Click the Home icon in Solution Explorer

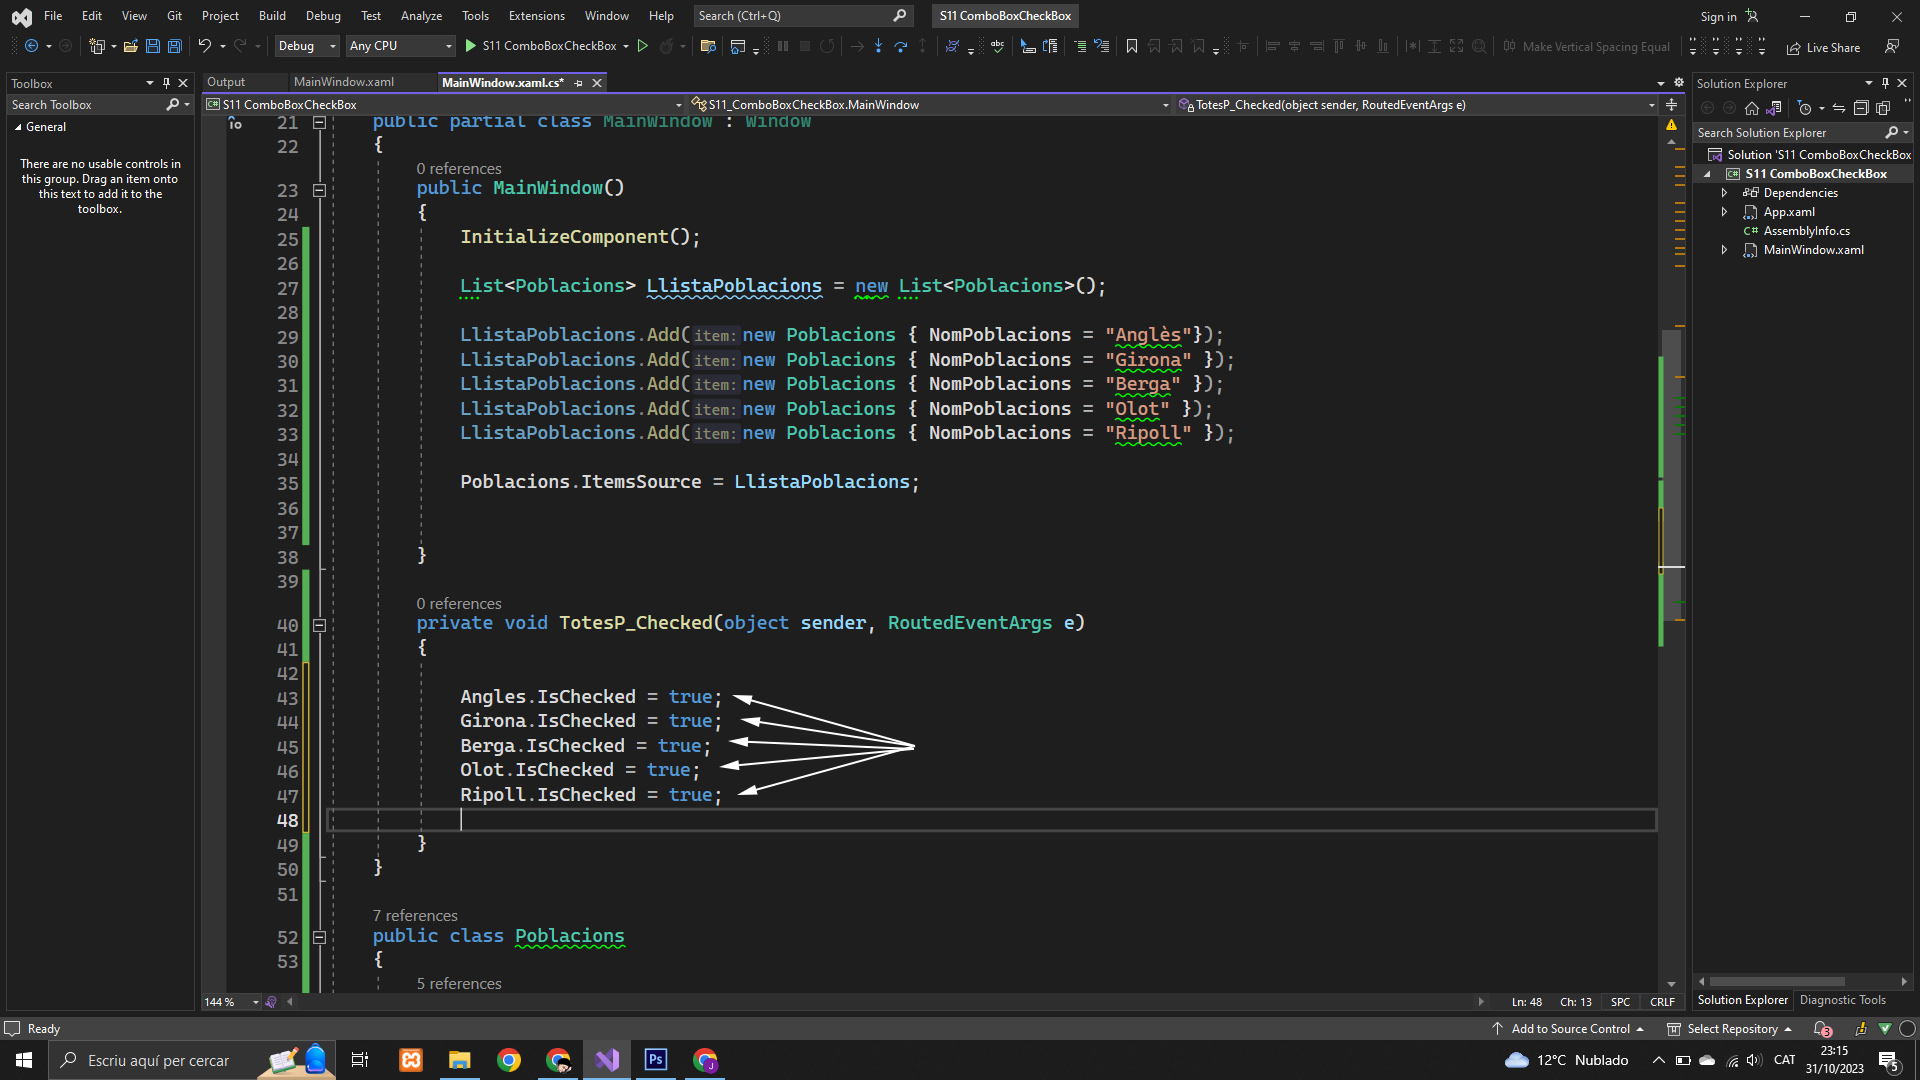1751,108
